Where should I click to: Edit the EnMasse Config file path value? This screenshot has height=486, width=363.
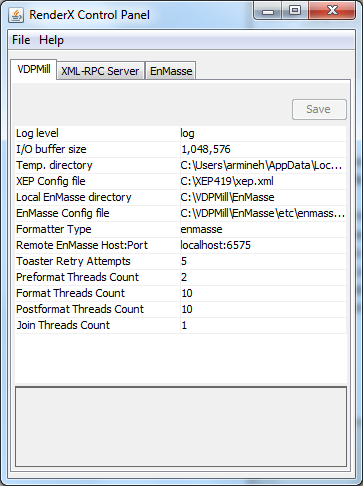coord(263,213)
